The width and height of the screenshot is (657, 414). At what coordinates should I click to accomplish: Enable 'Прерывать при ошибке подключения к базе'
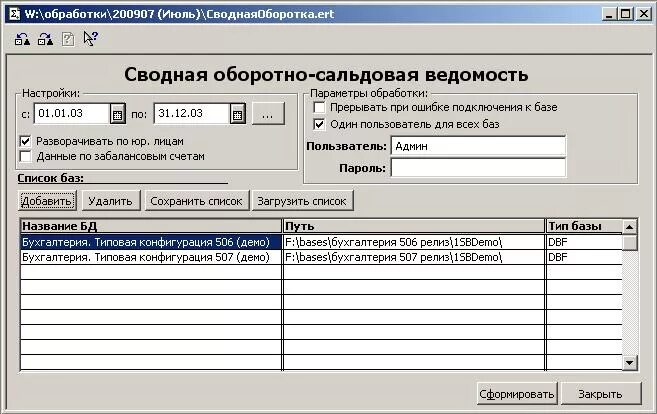(319, 107)
